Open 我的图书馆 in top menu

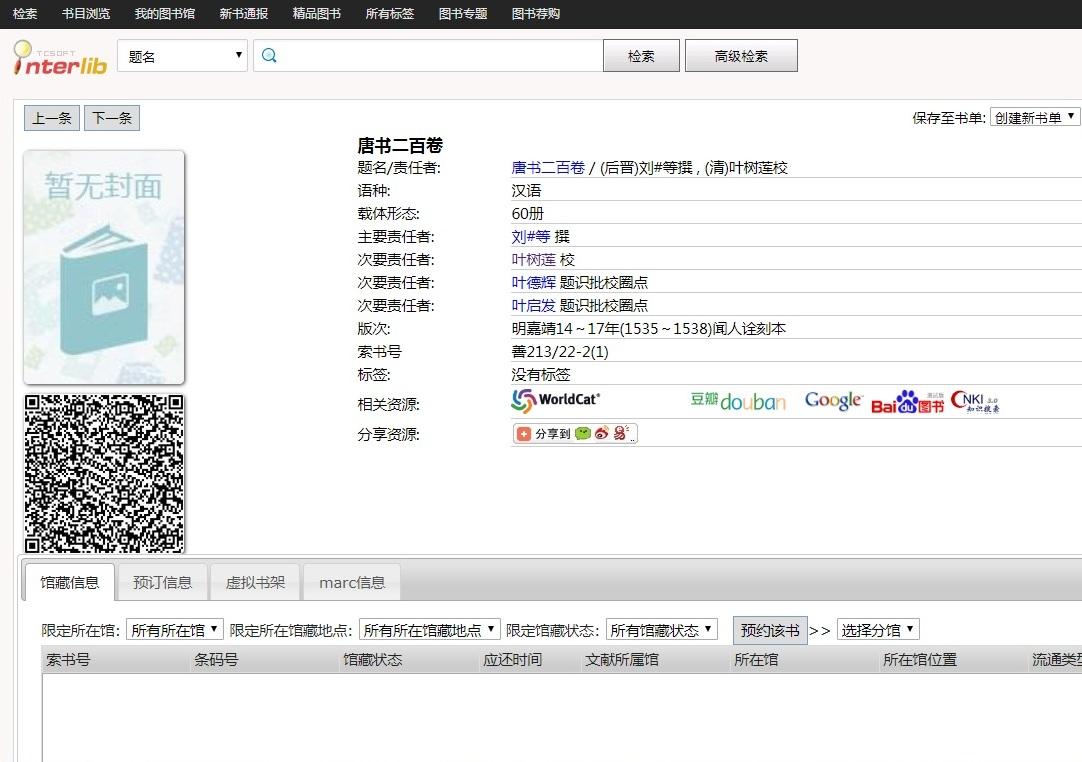(165, 14)
